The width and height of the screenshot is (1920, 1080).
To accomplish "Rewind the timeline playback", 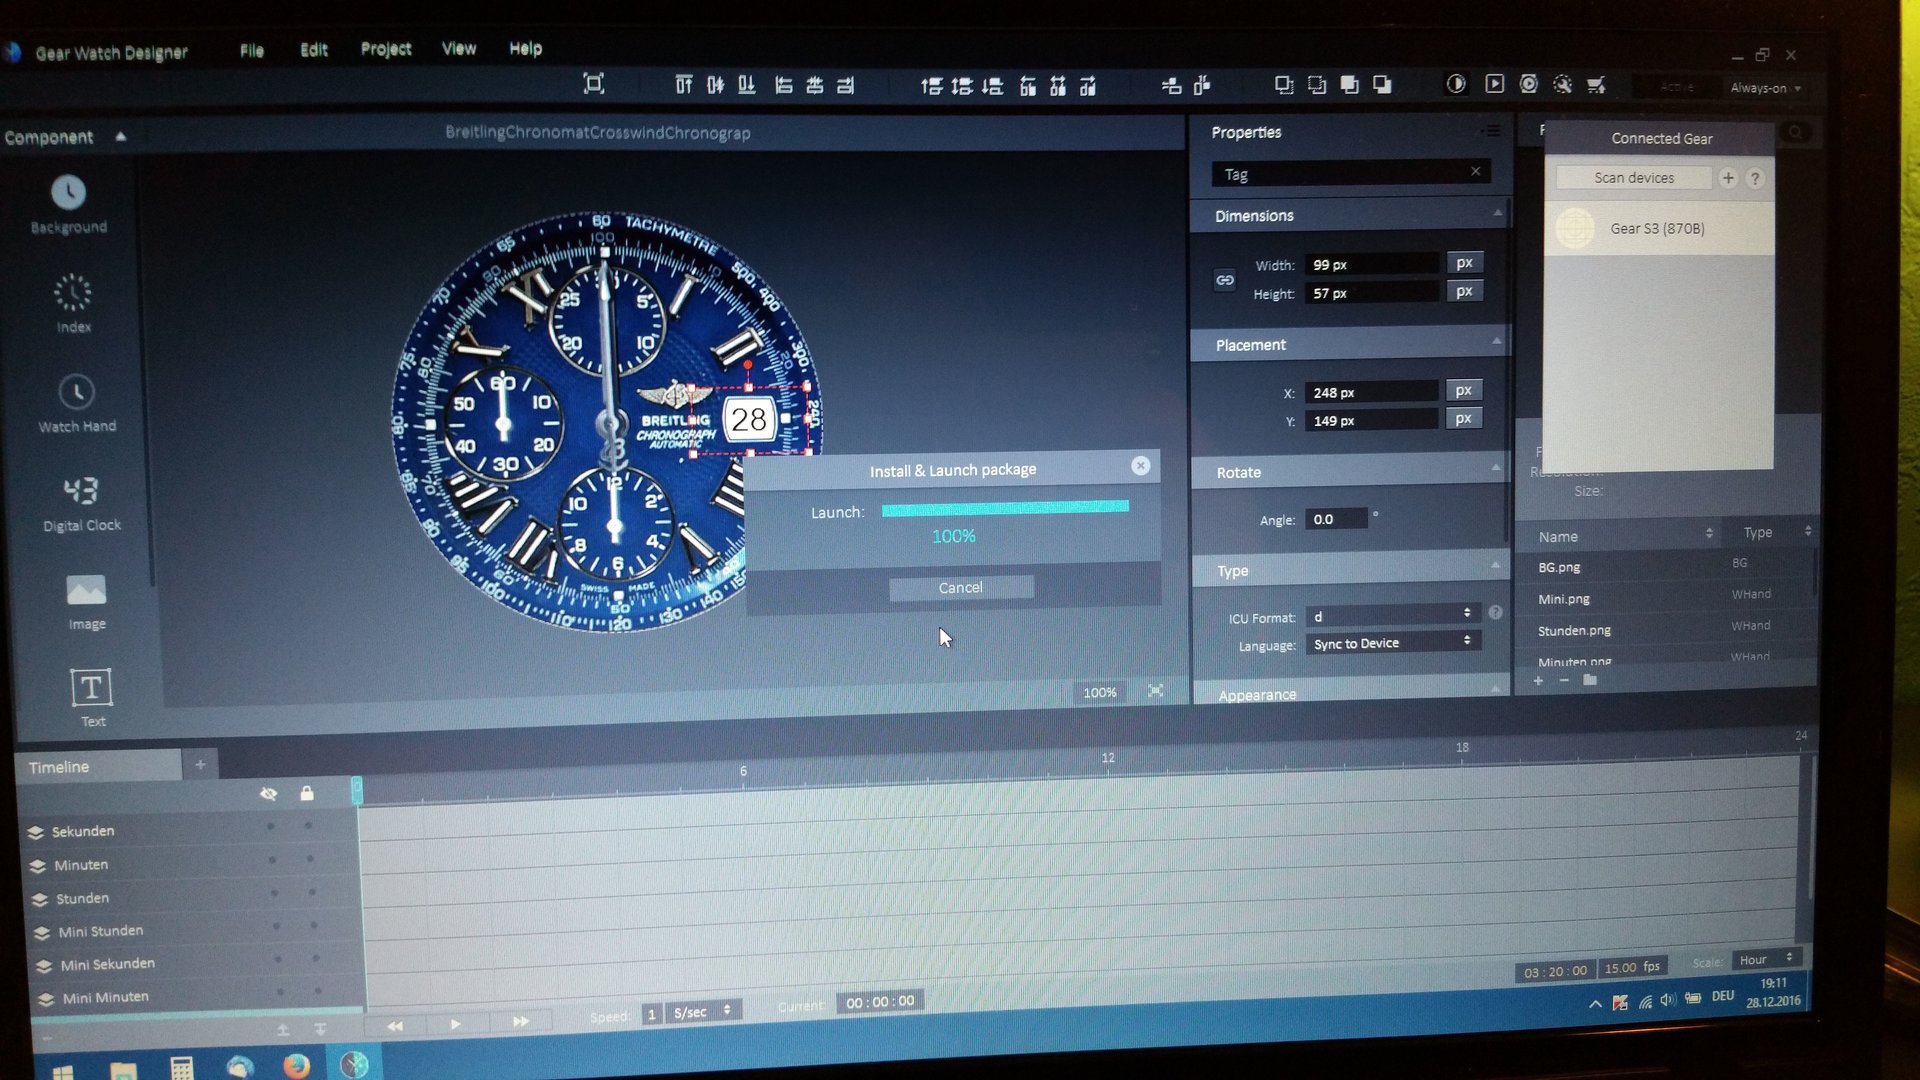I will tap(396, 1025).
